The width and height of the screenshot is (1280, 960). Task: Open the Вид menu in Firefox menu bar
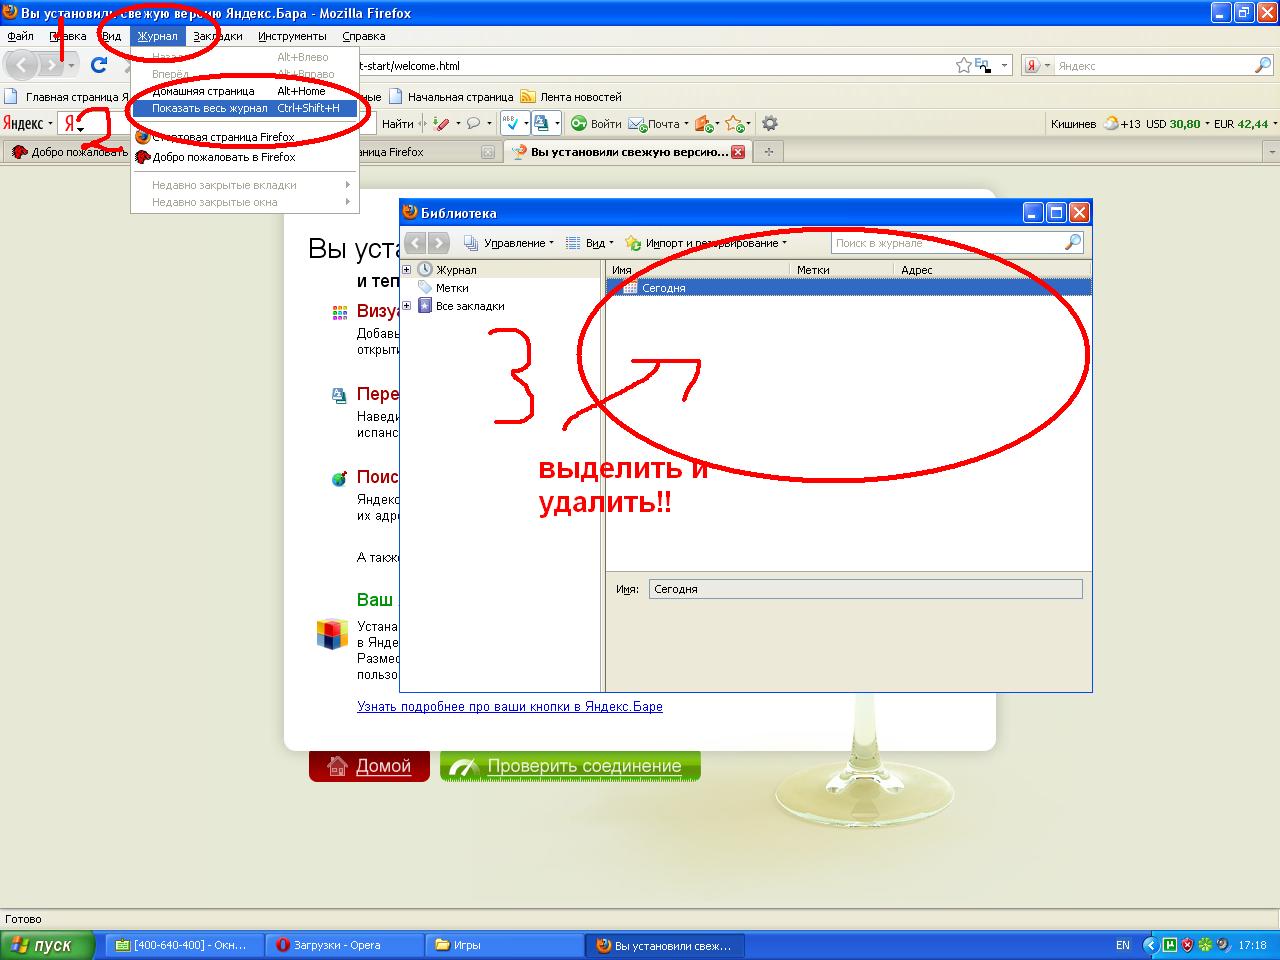click(x=111, y=36)
